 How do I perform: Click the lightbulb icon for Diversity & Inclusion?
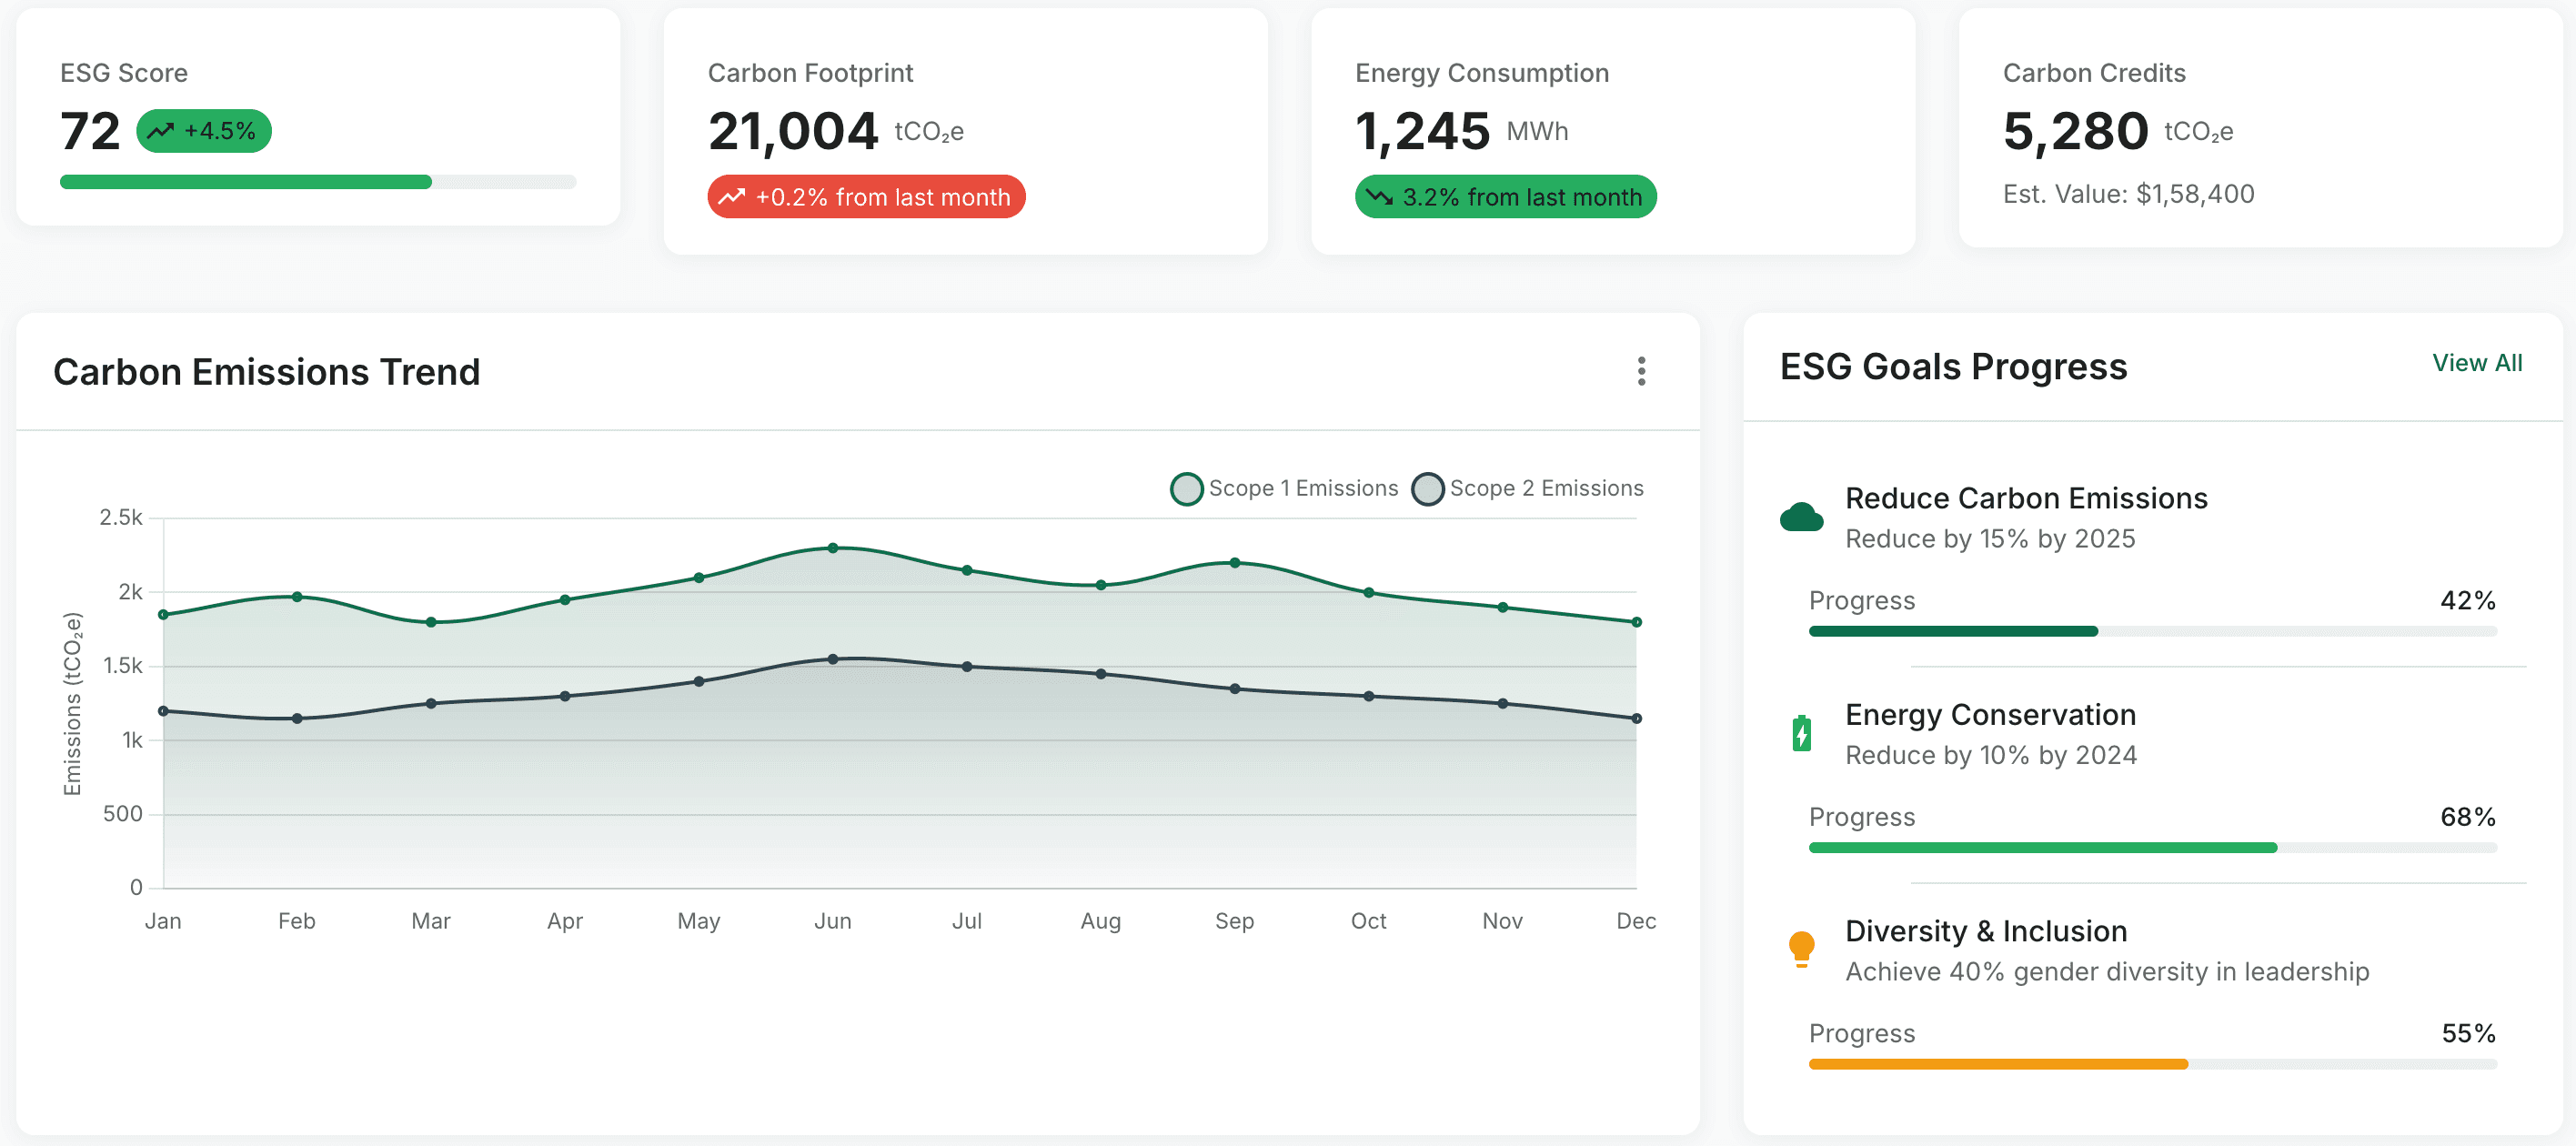[x=1801, y=948]
